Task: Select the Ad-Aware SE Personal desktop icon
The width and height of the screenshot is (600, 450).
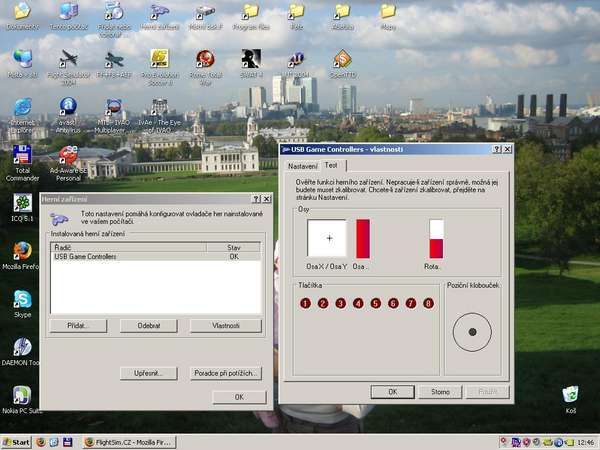Action: click(68, 163)
